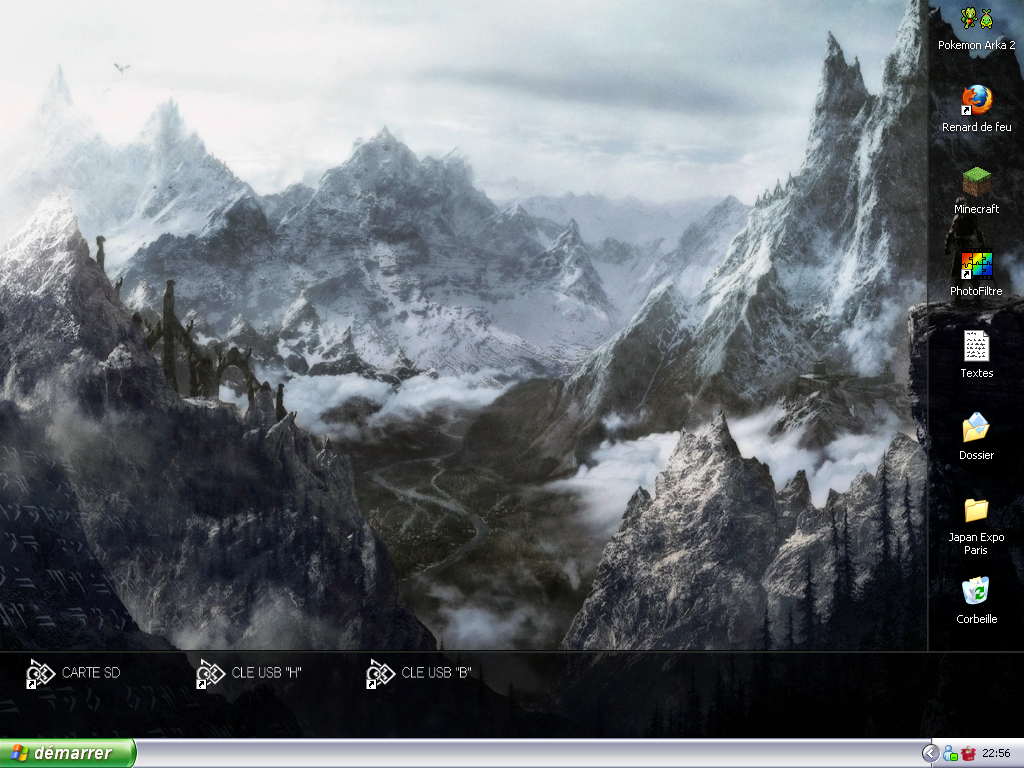
Task: Open the CLE USB "B" shortcut icon
Action: tap(380, 673)
